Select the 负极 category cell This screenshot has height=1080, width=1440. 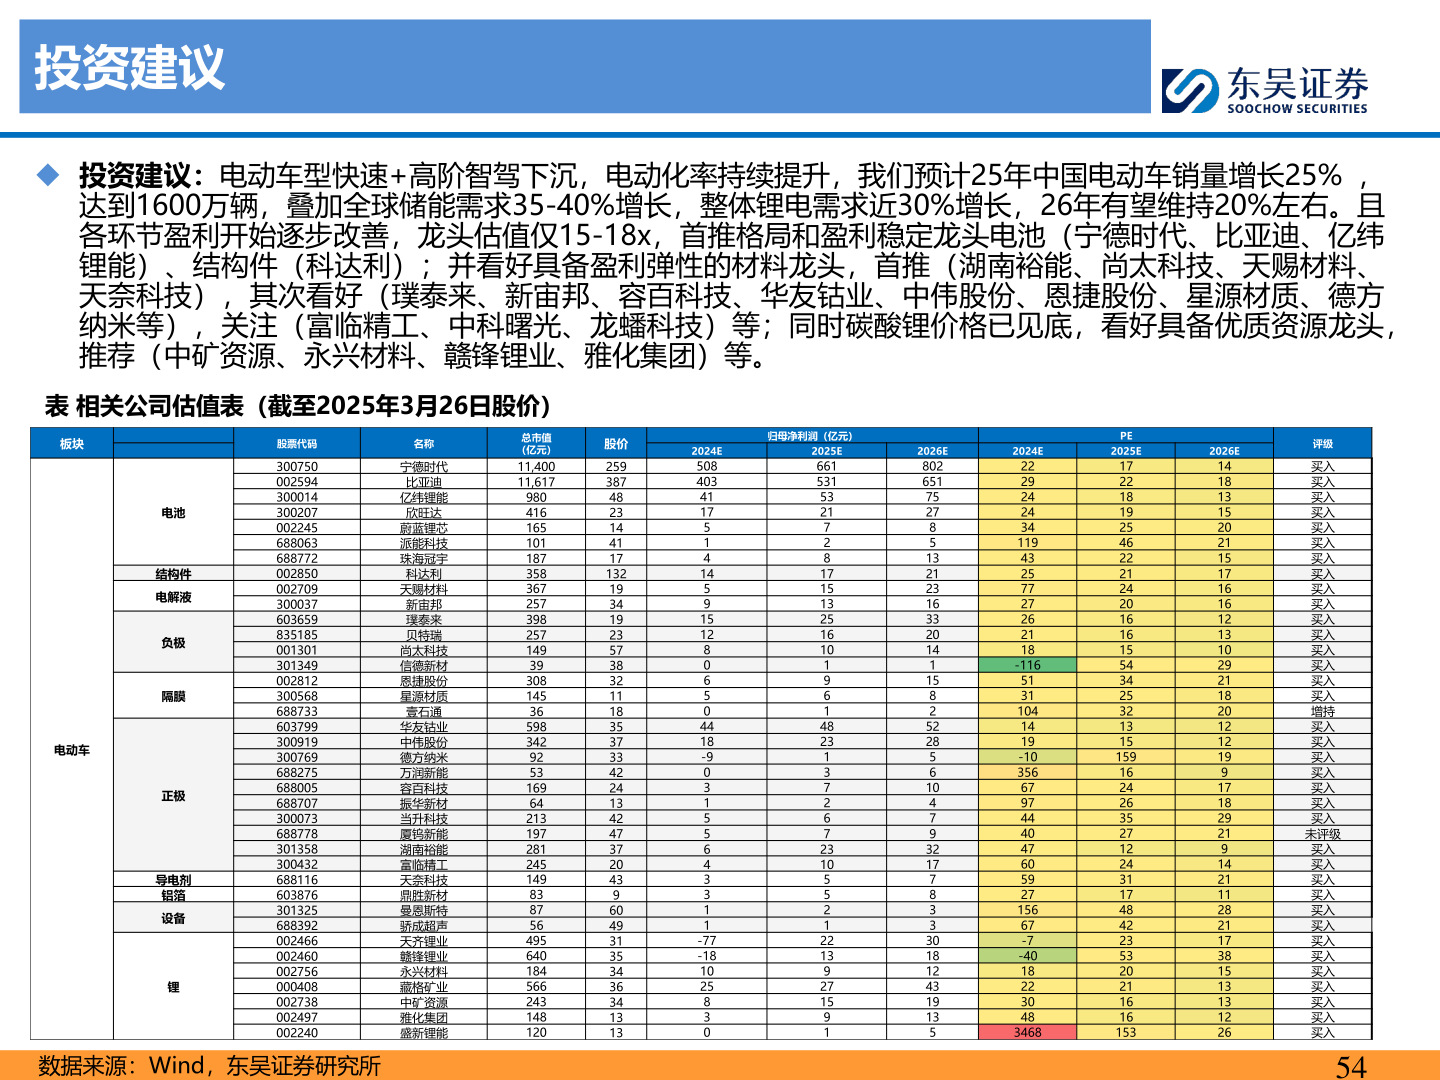click(173, 642)
